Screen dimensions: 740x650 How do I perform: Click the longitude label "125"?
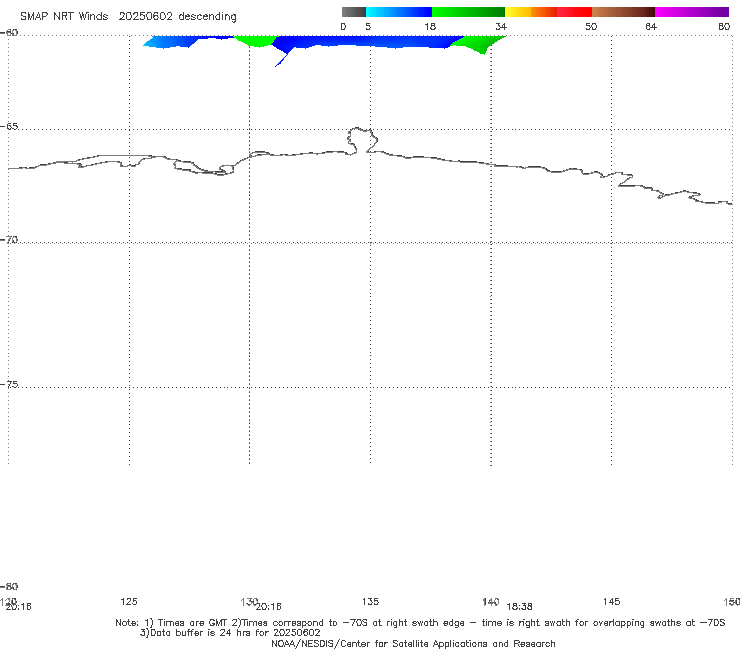pyautogui.click(x=129, y=602)
